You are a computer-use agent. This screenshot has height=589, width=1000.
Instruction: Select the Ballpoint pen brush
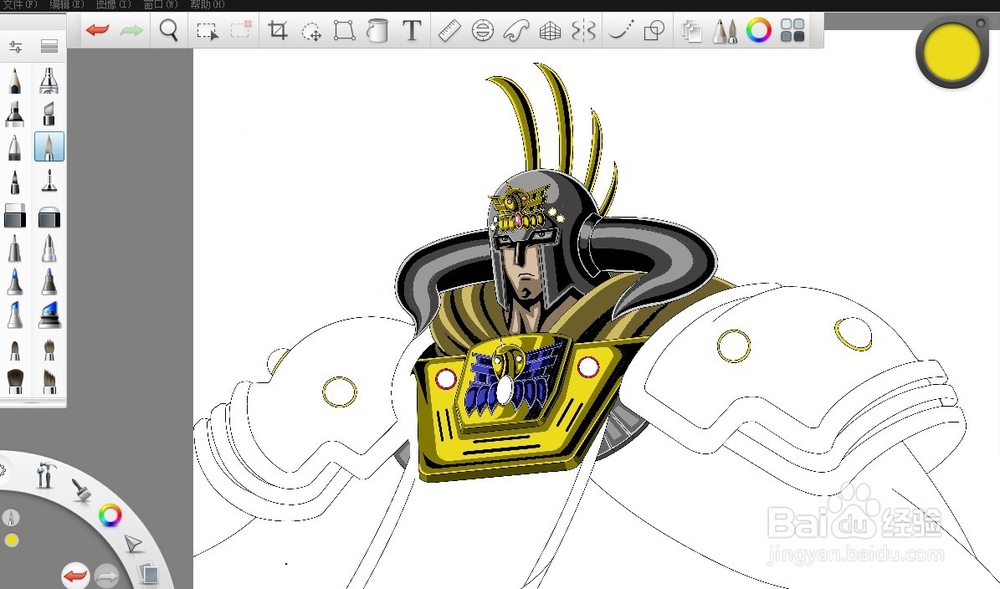15,147
